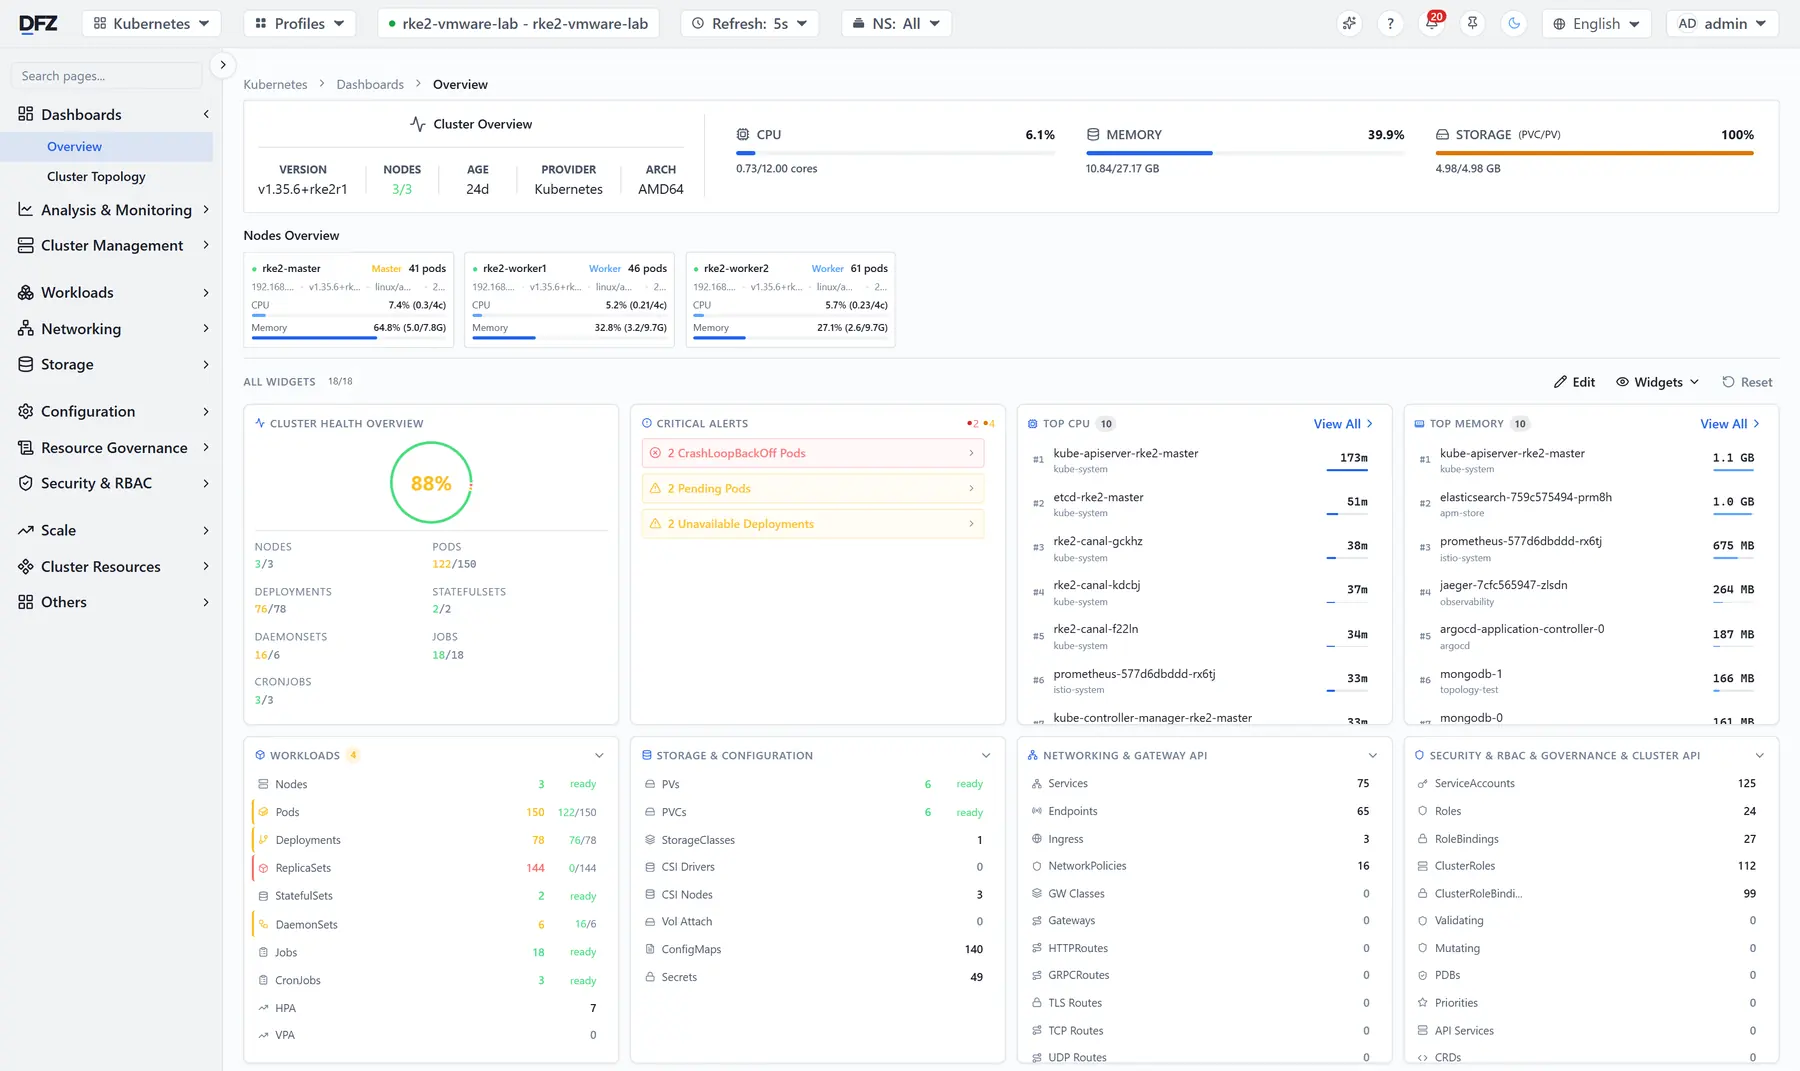The image size is (1800, 1071).
Task: Click the Reset button
Action: click(x=1747, y=382)
